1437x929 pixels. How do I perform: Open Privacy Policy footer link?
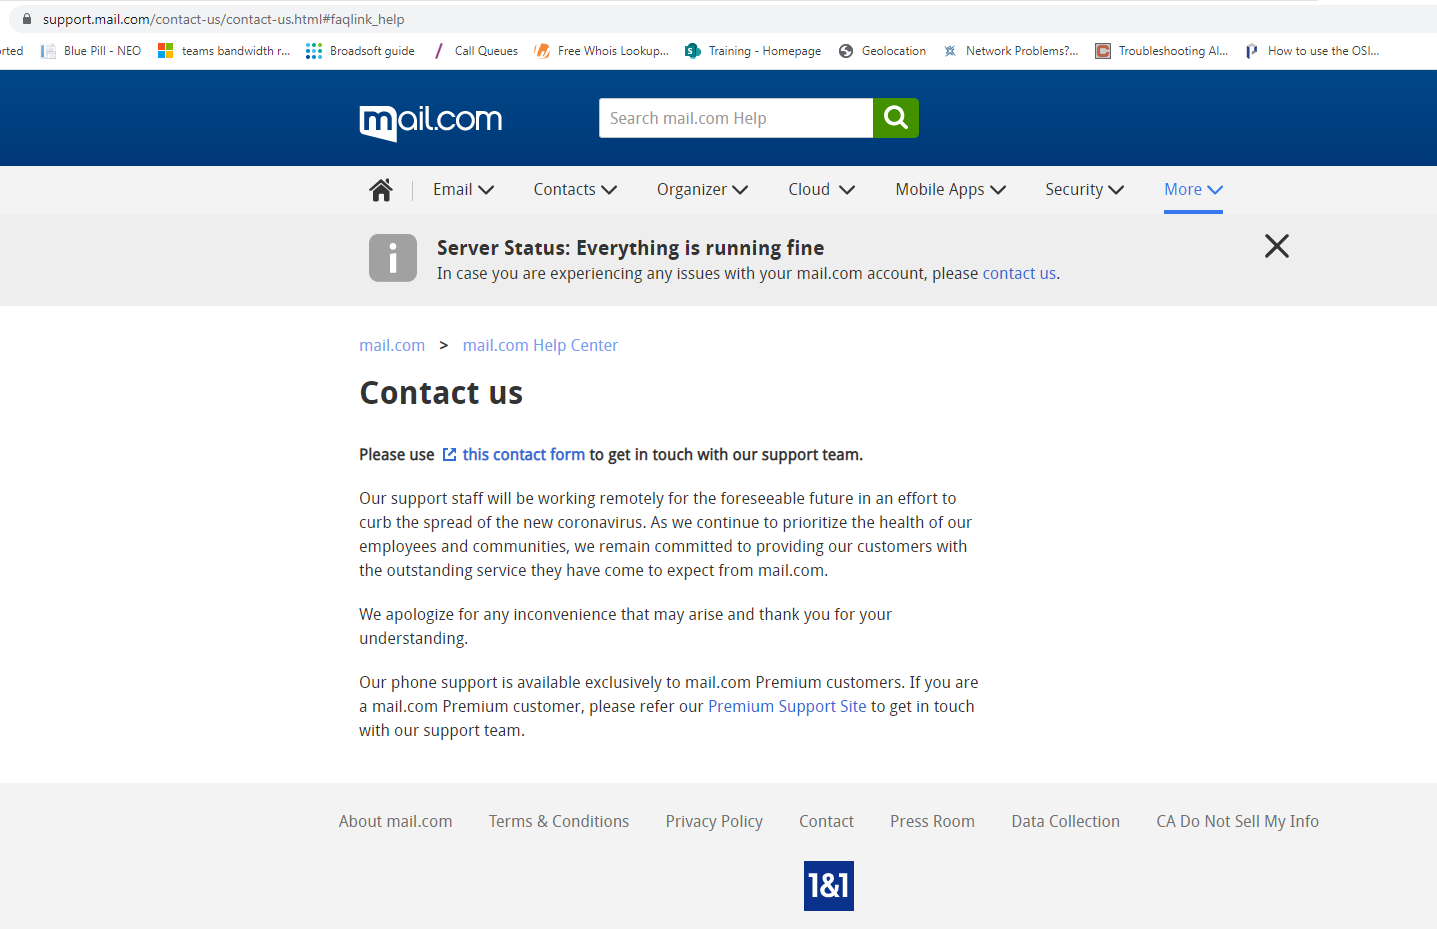(714, 822)
